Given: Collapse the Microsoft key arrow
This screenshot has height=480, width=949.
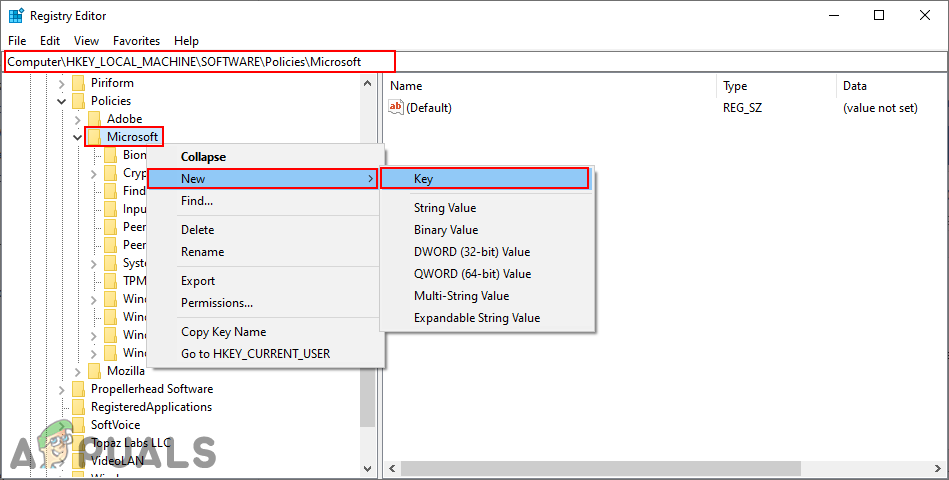Looking at the screenshot, I should [77, 137].
